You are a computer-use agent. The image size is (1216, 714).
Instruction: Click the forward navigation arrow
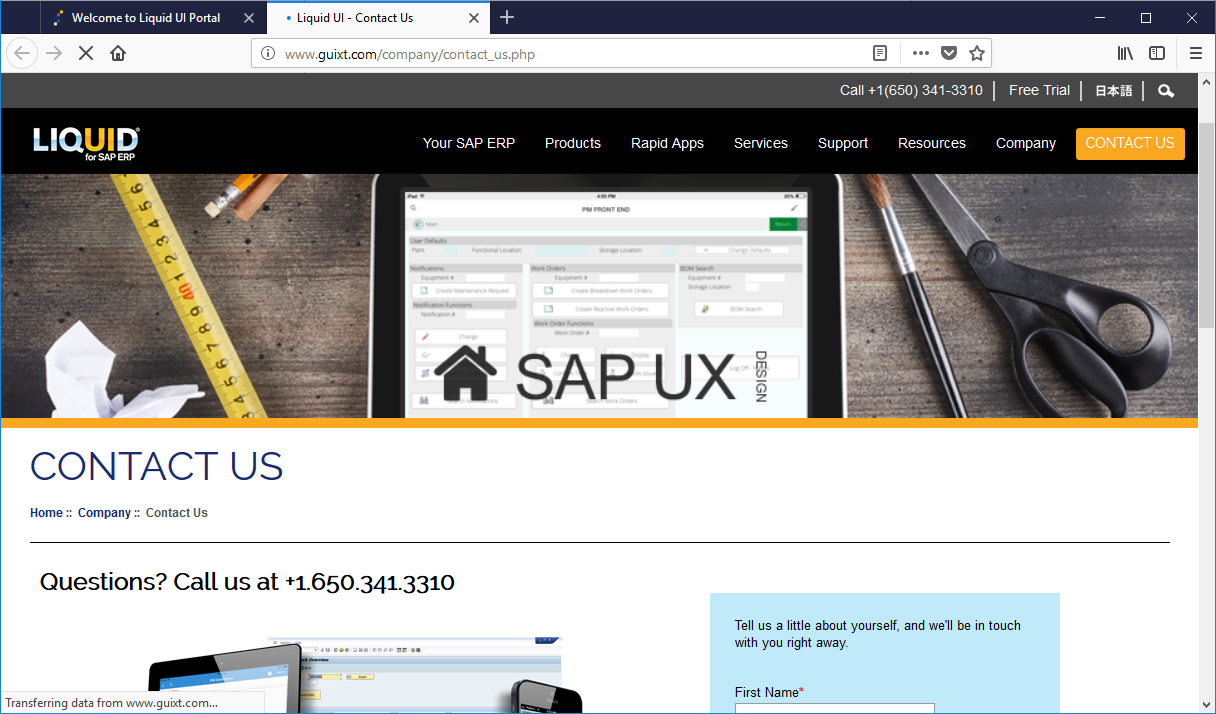[54, 53]
